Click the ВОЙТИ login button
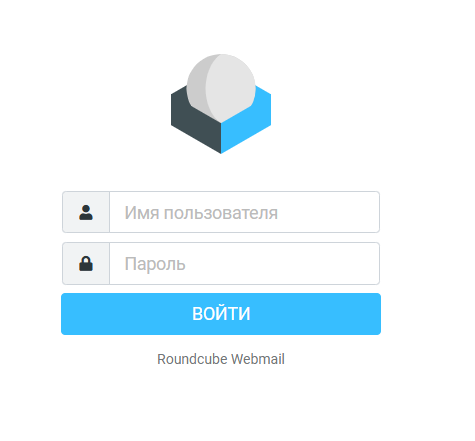Image resolution: width=475 pixels, height=441 pixels. click(x=221, y=314)
